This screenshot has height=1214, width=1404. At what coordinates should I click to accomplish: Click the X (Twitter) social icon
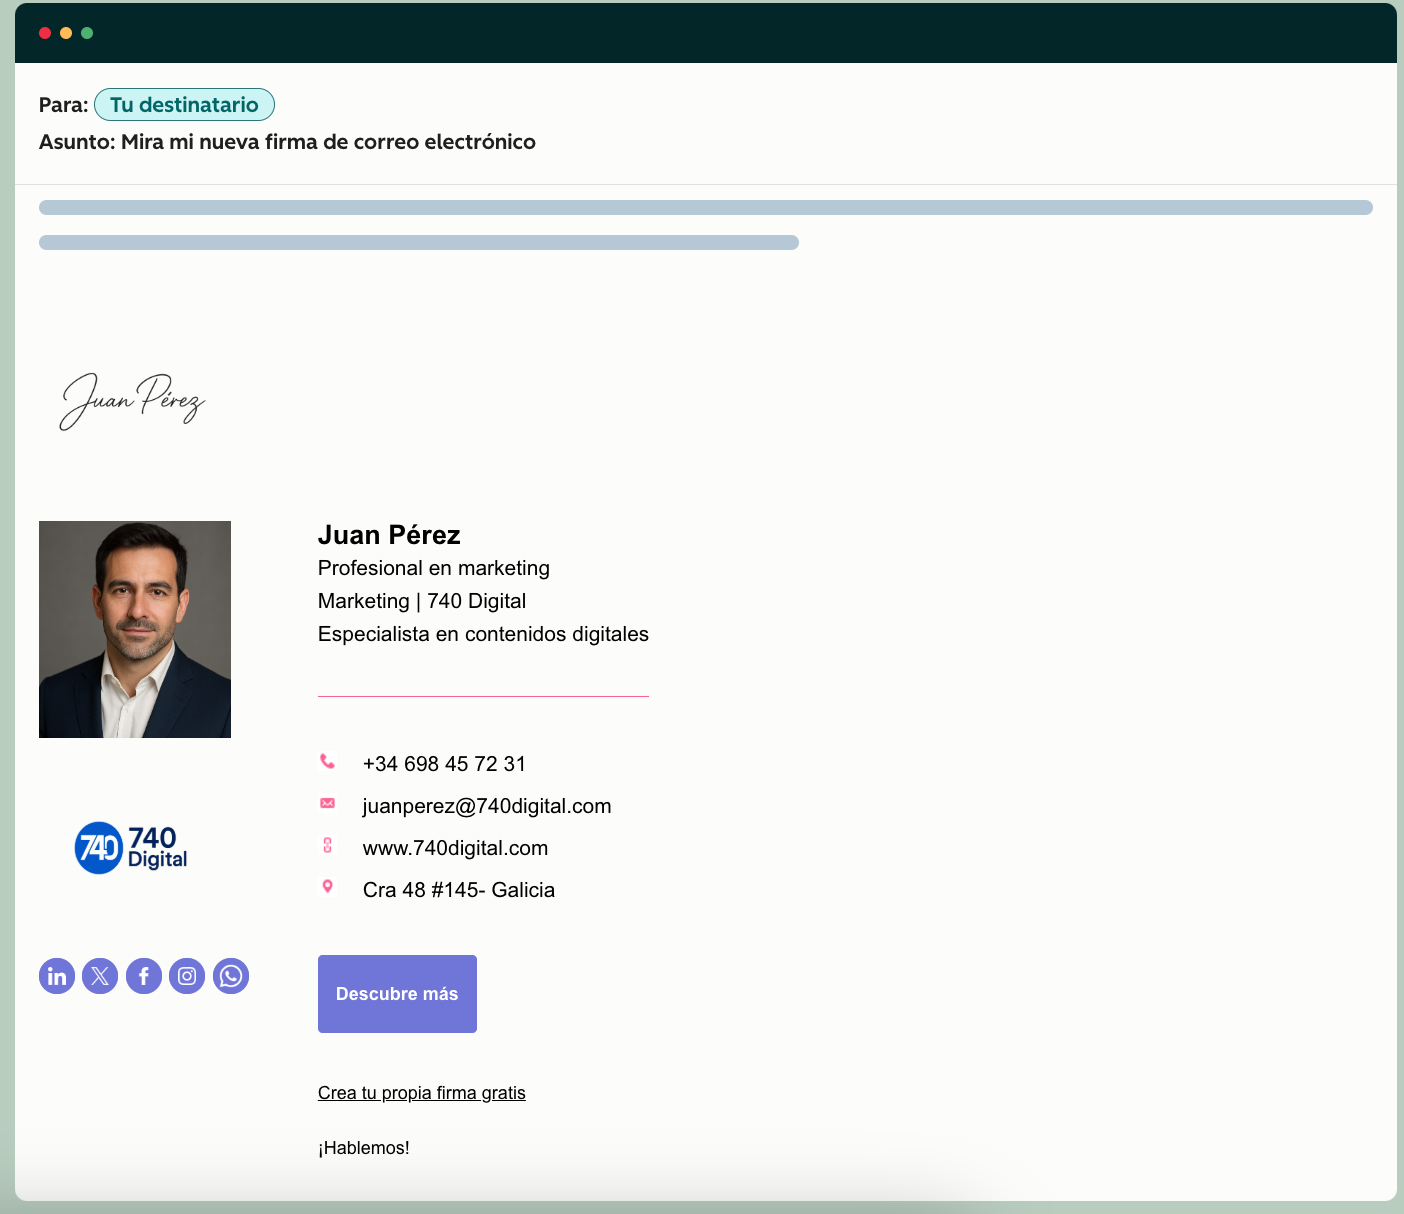tap(100, 976)
